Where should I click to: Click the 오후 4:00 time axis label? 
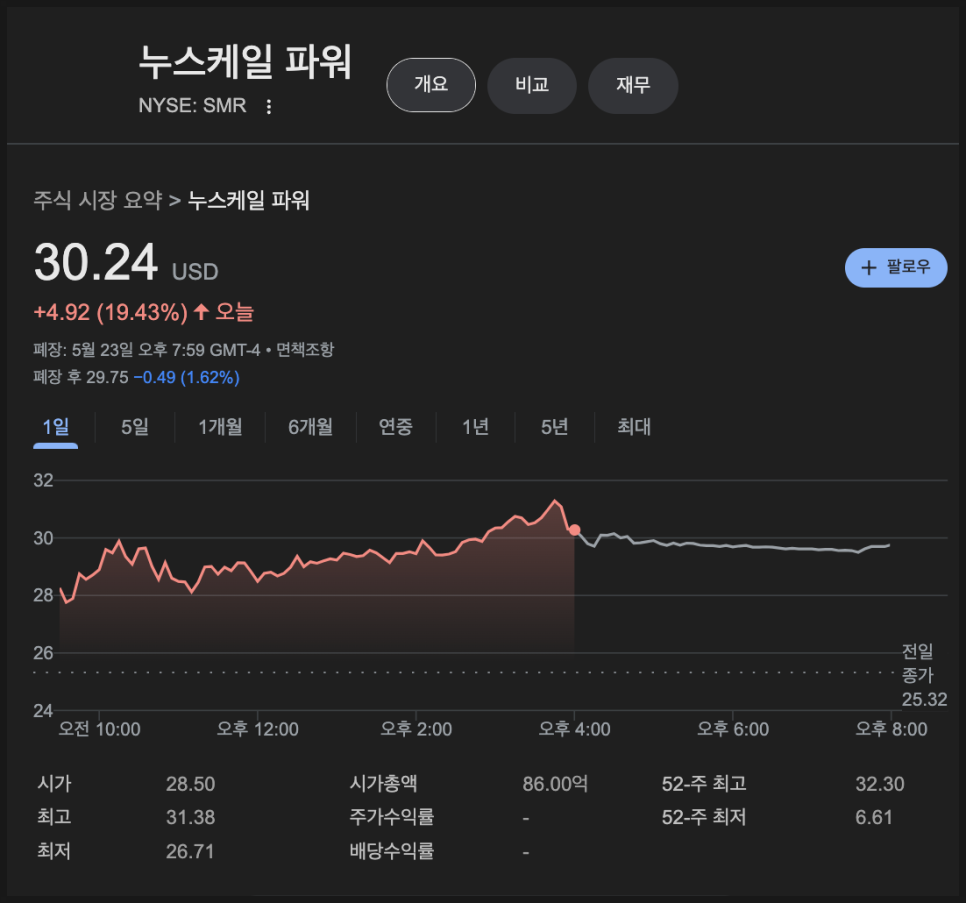pos(574,729)
